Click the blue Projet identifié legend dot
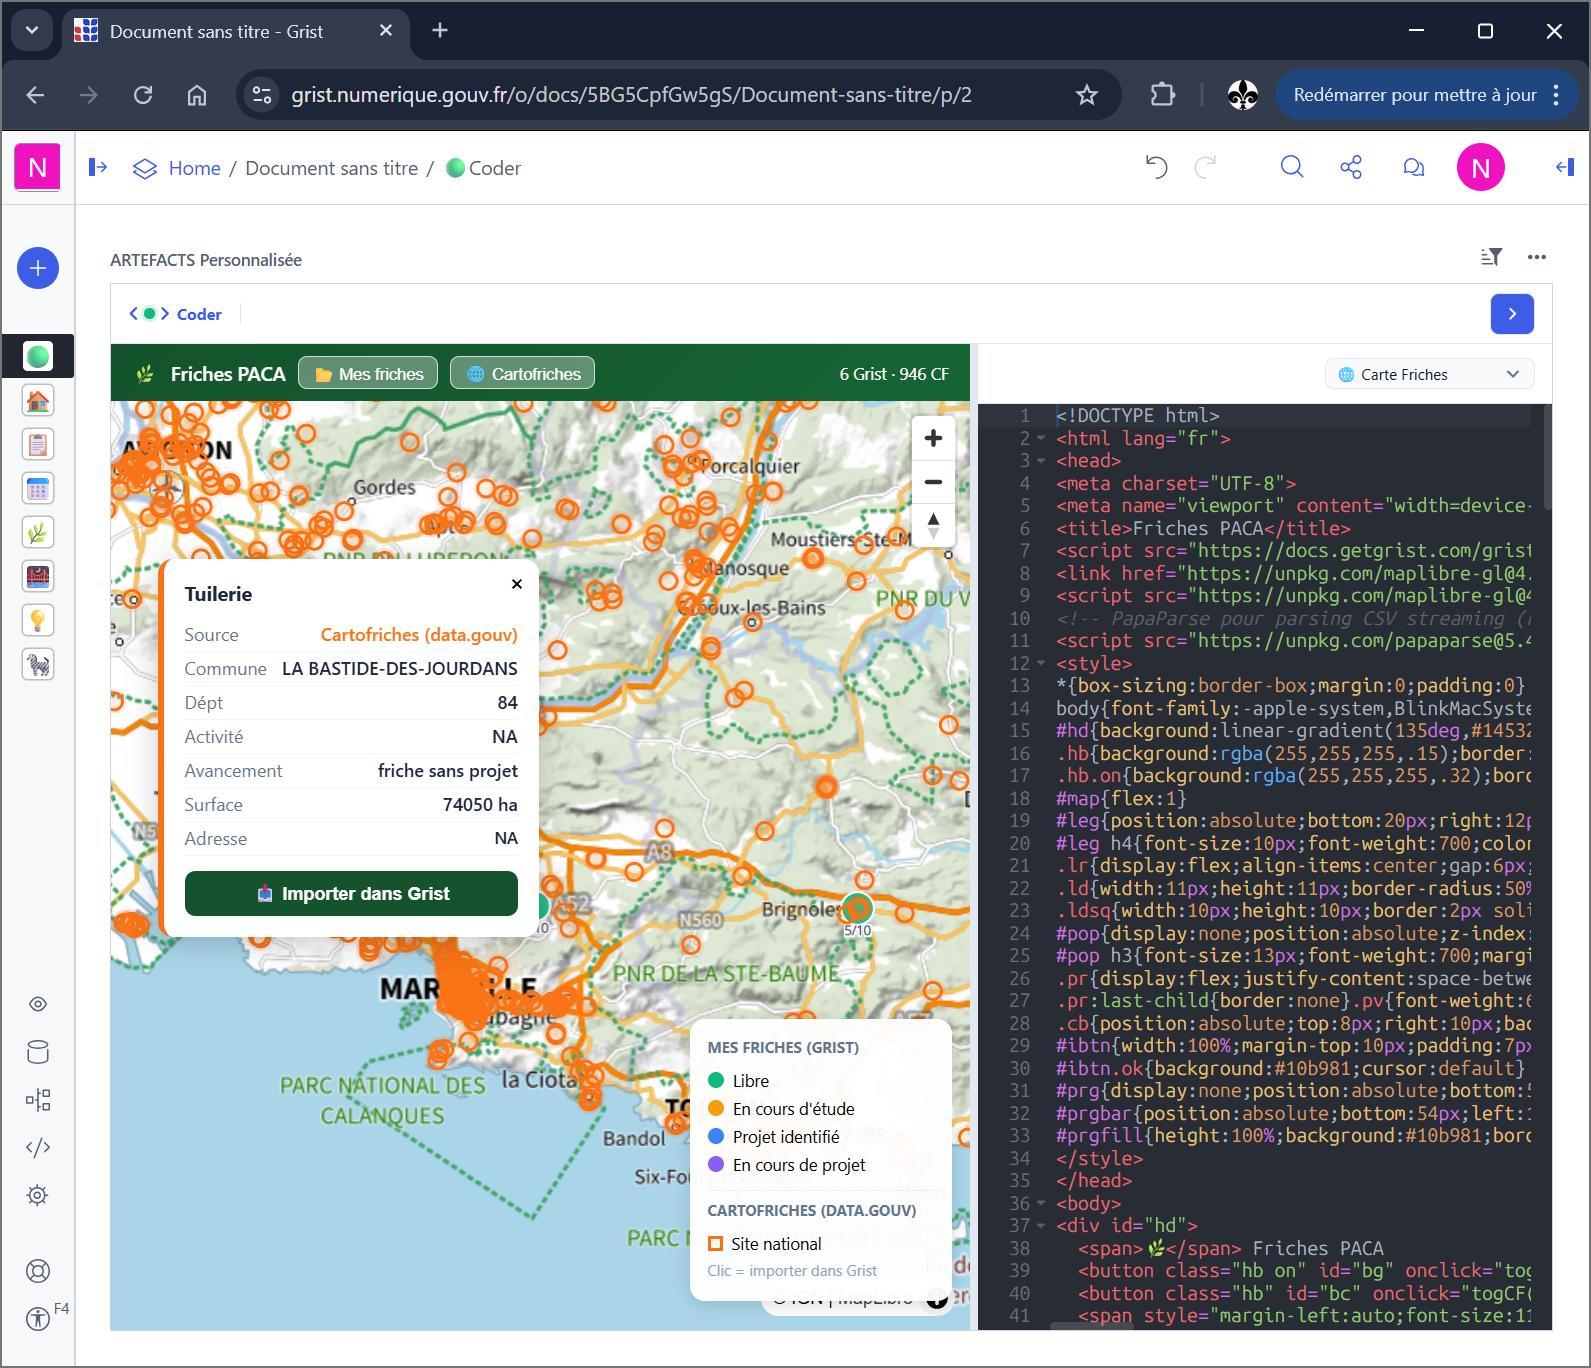This screenshot has height=1368, width=1591. pos(716,1136)
